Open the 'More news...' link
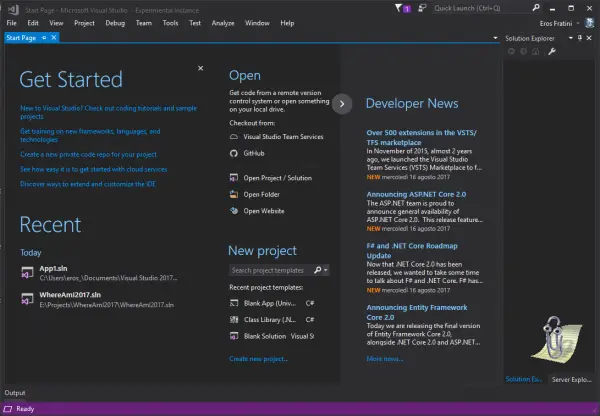Image resolution: width=600 pixels, height=416 pixels. click(385, 359)
